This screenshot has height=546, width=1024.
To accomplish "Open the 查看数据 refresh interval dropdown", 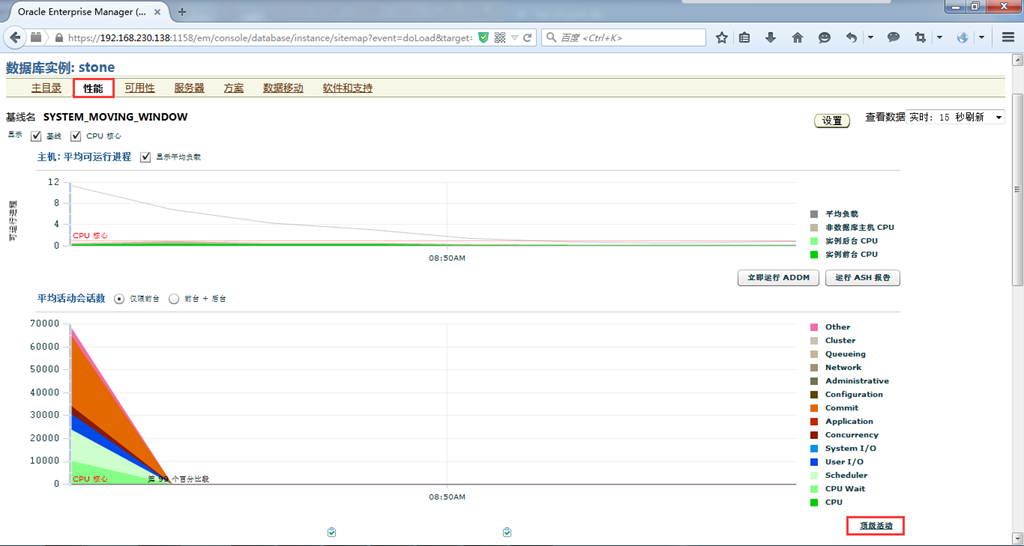I will coord(954,118).
